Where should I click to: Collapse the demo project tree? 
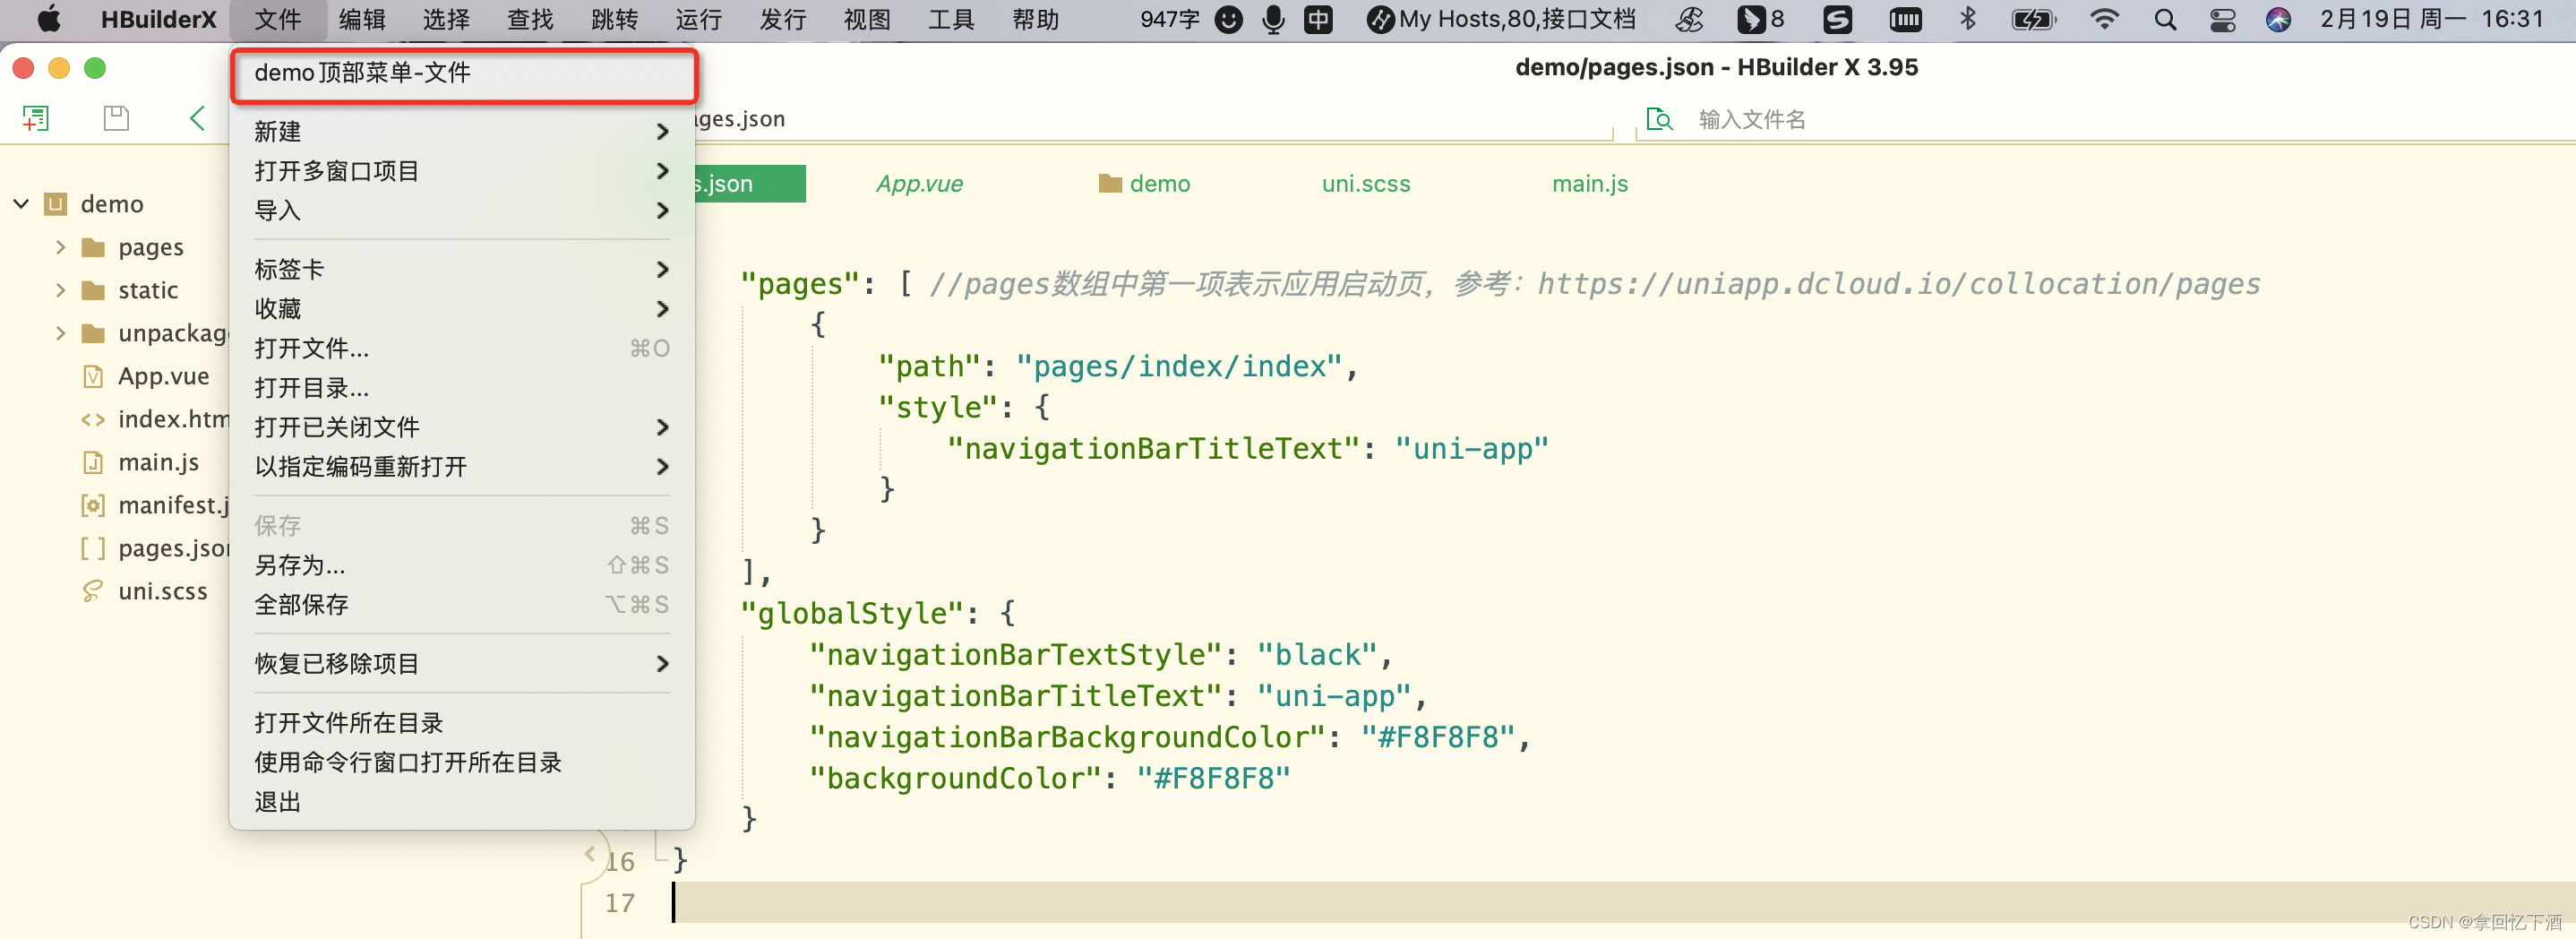click(21, 204)
